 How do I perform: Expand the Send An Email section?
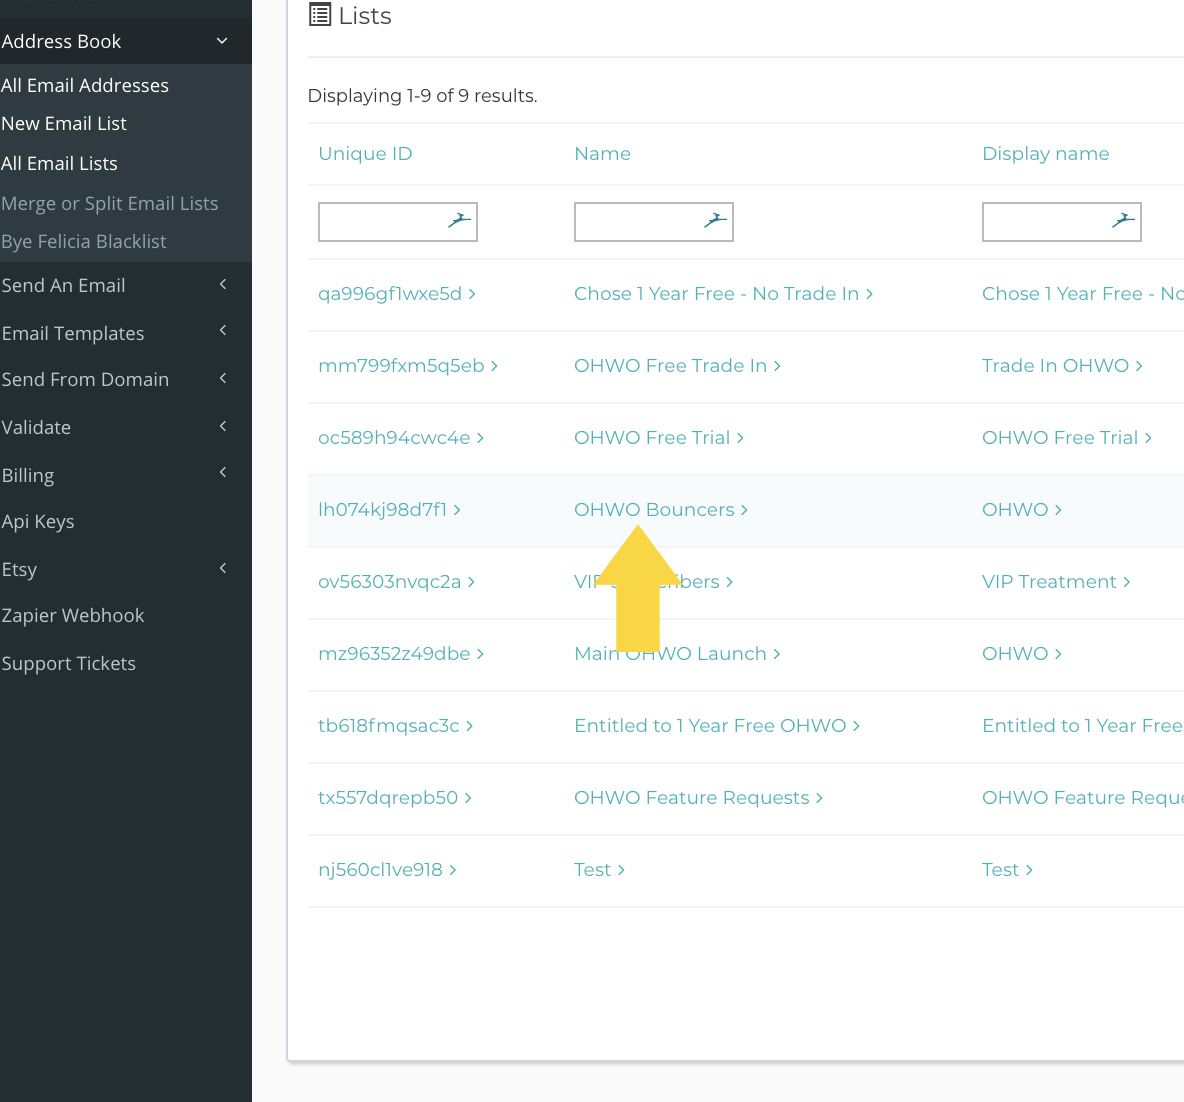pos(222,285)
